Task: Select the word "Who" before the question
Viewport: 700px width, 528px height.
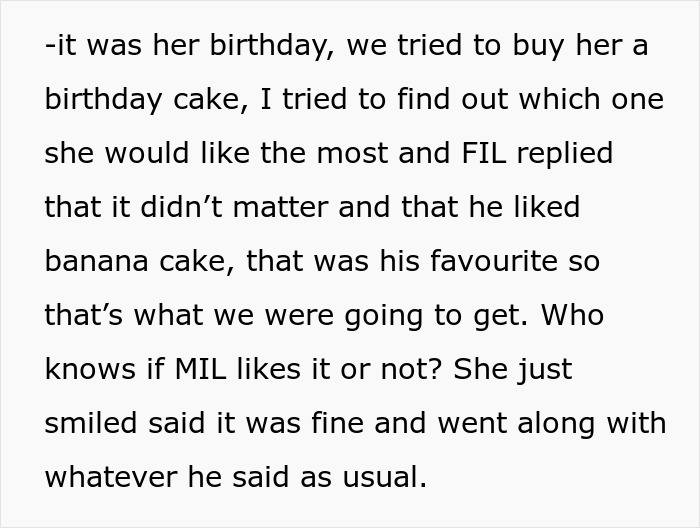Action: pyautogui.click(x=573, y=316)
